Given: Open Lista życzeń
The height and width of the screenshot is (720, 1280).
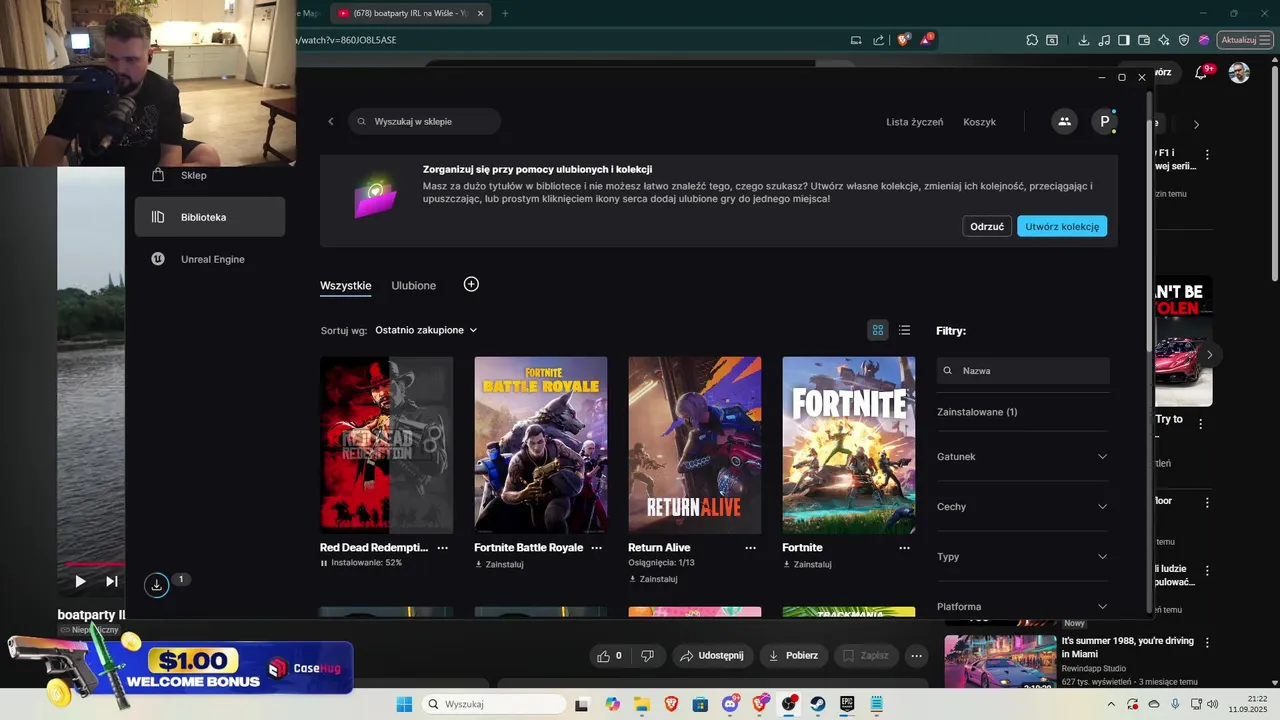Looking at the screenshot, I should pyautogui.click(x=914, y=122).
